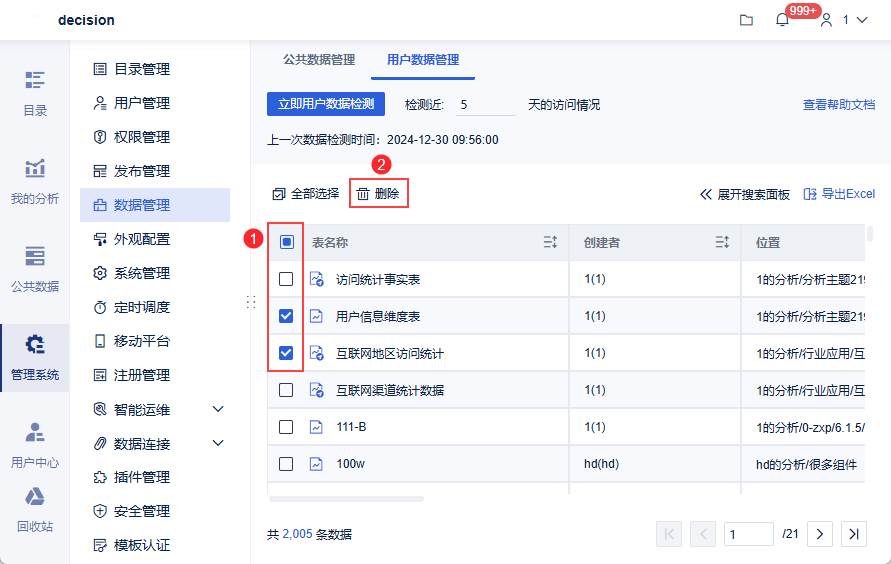
Task: Click the page number input field
Action: pyautogui.click(x=749, y=534)
